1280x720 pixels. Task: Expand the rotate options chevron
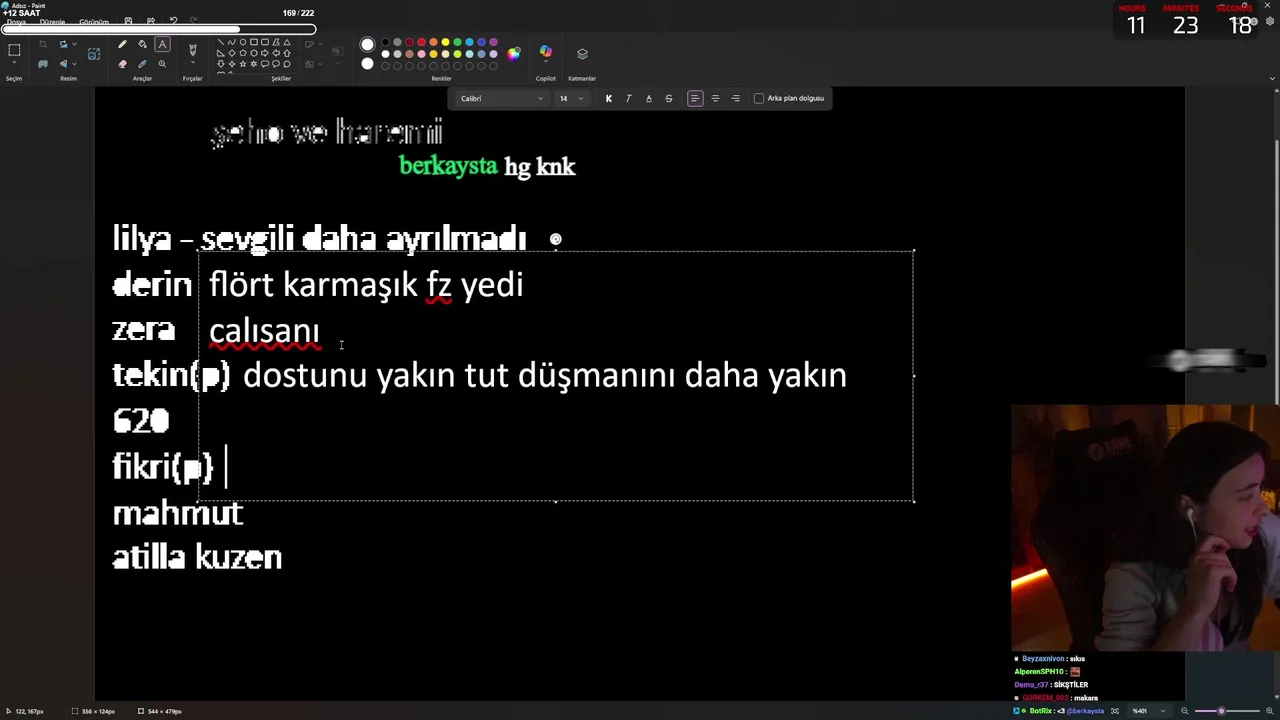tap(75, 44)
